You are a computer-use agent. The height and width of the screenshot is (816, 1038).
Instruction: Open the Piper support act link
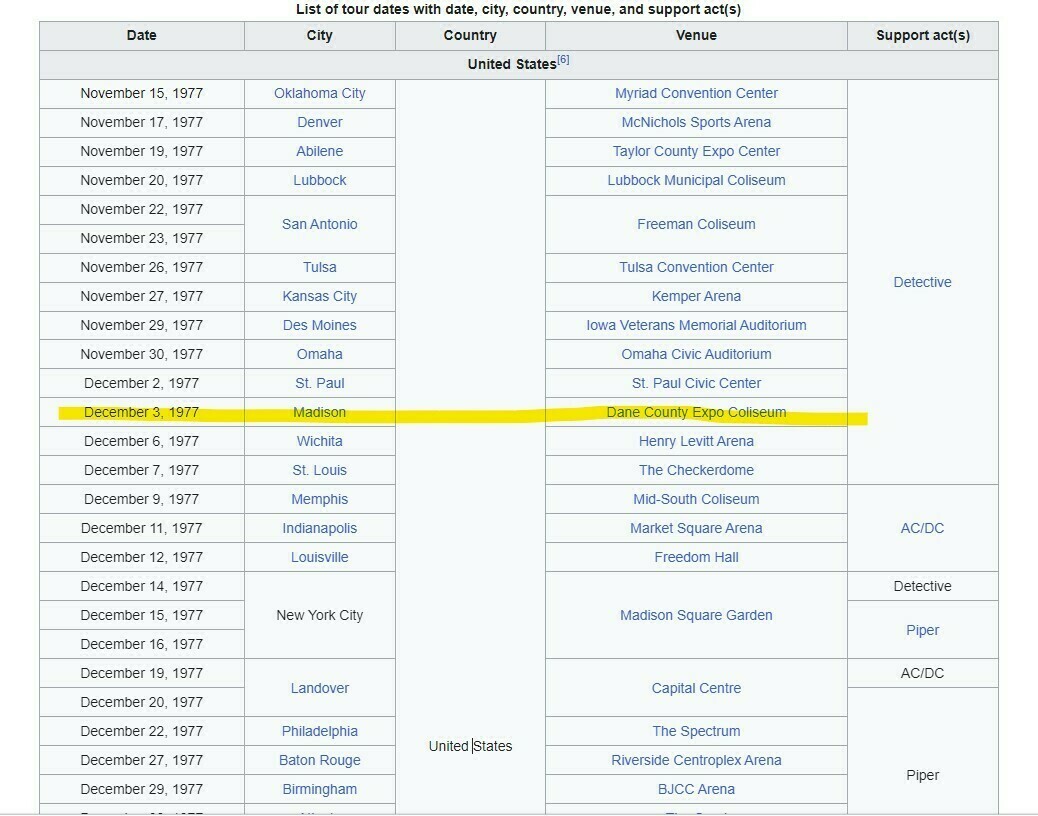tap(922, 630)
